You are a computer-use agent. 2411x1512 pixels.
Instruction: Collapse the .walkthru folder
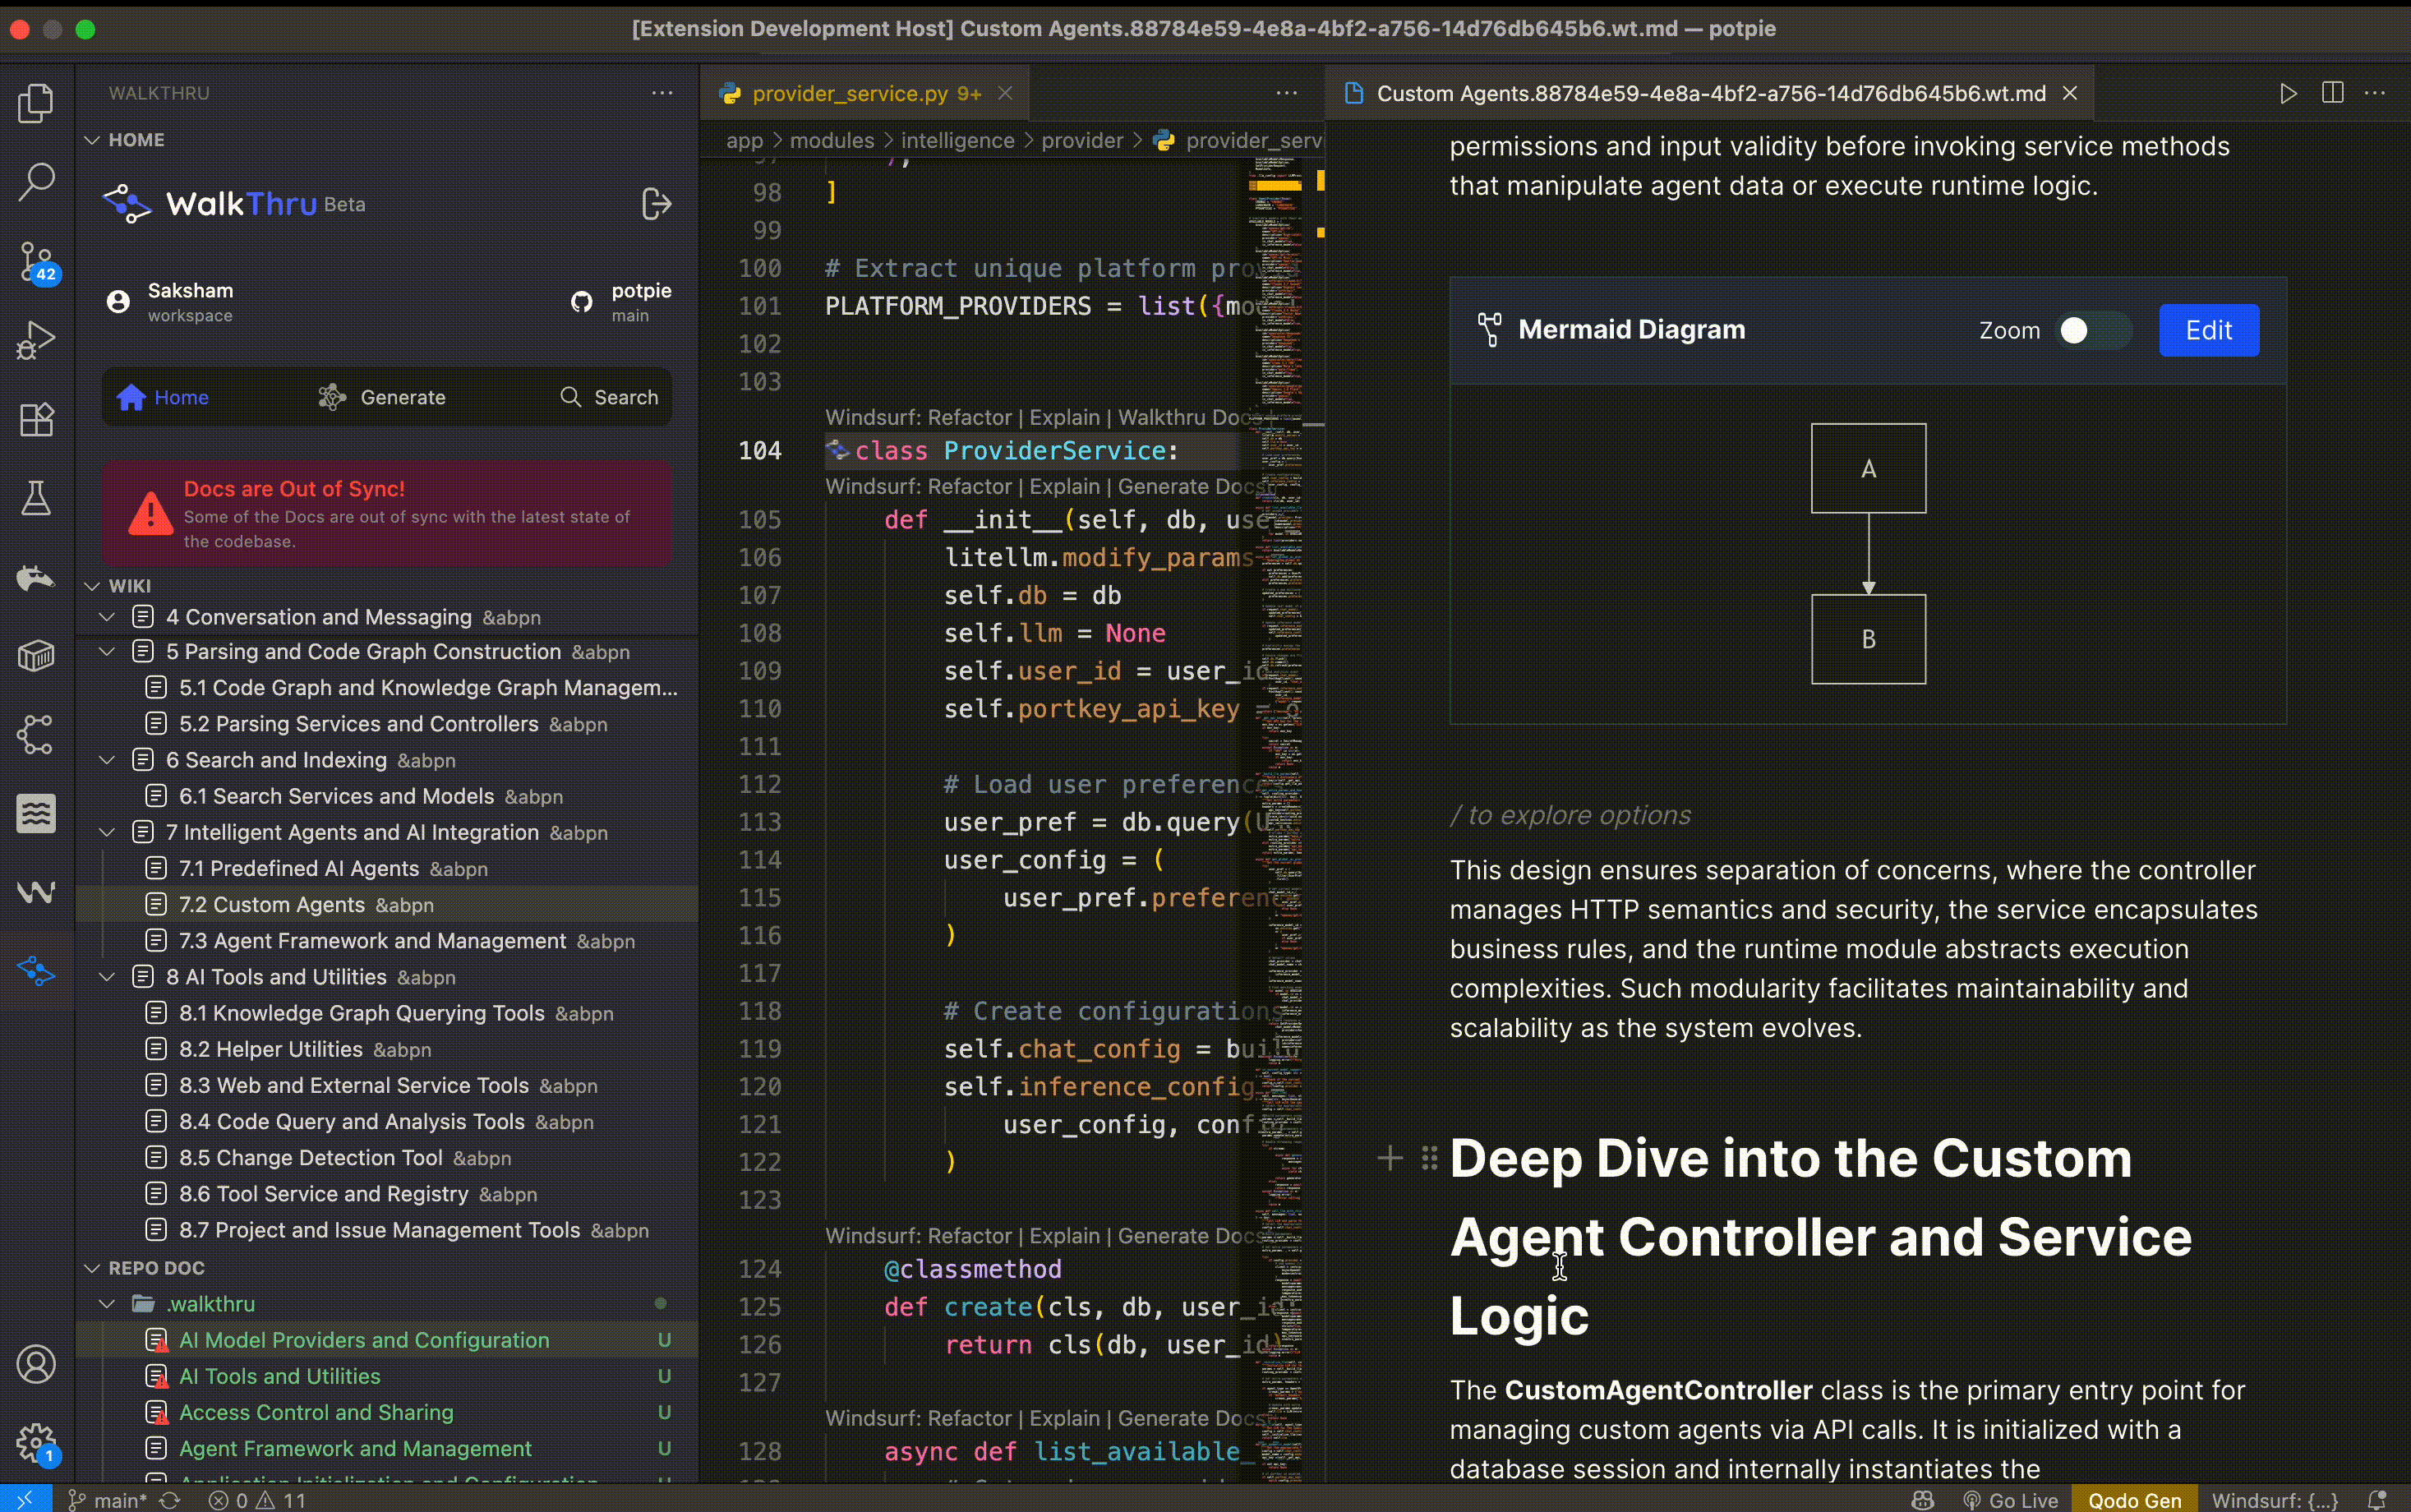(x=107, y=1304)
